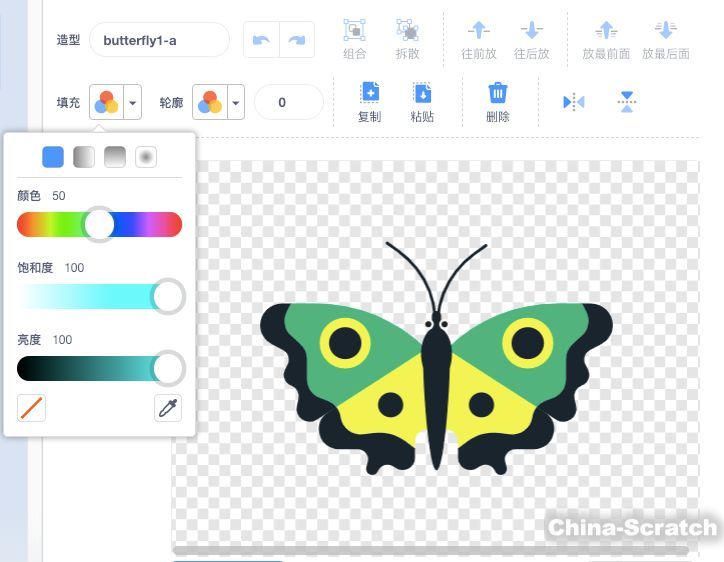Select solid color fill mode

(x=53, y=156)
